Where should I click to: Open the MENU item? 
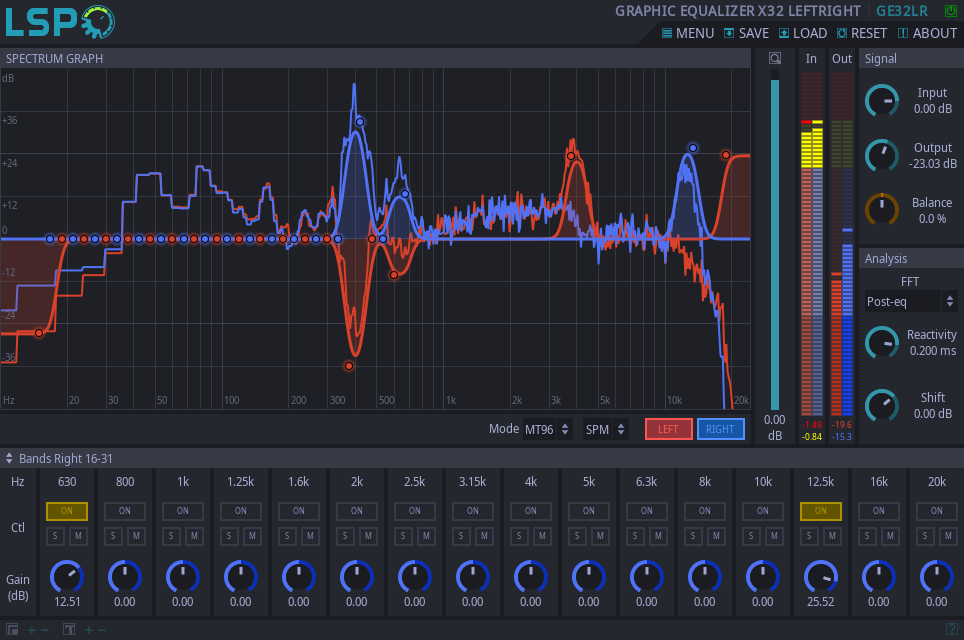coord(688,33)
